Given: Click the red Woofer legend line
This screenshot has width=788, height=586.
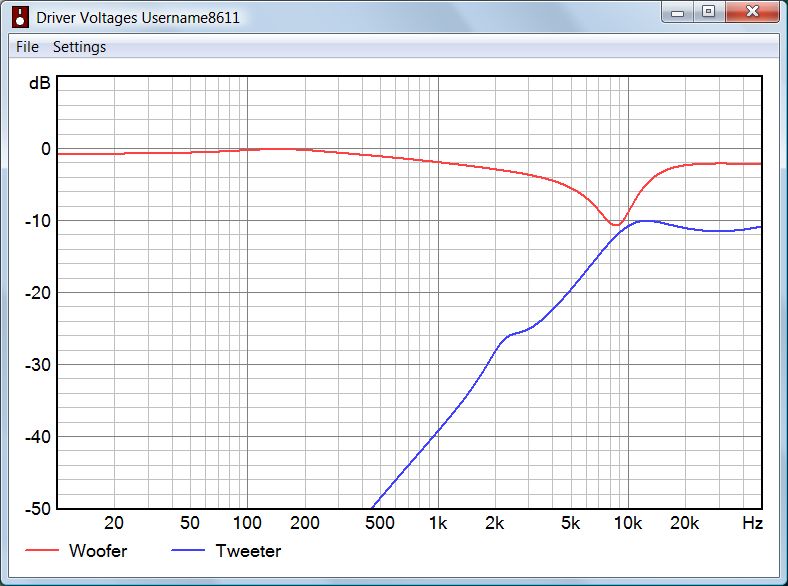Looking at the screenshot, I should [x=42, y=550].
